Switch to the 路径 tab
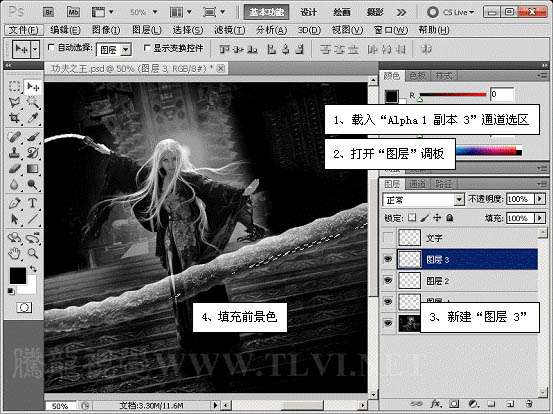 [x=443, y=184]
